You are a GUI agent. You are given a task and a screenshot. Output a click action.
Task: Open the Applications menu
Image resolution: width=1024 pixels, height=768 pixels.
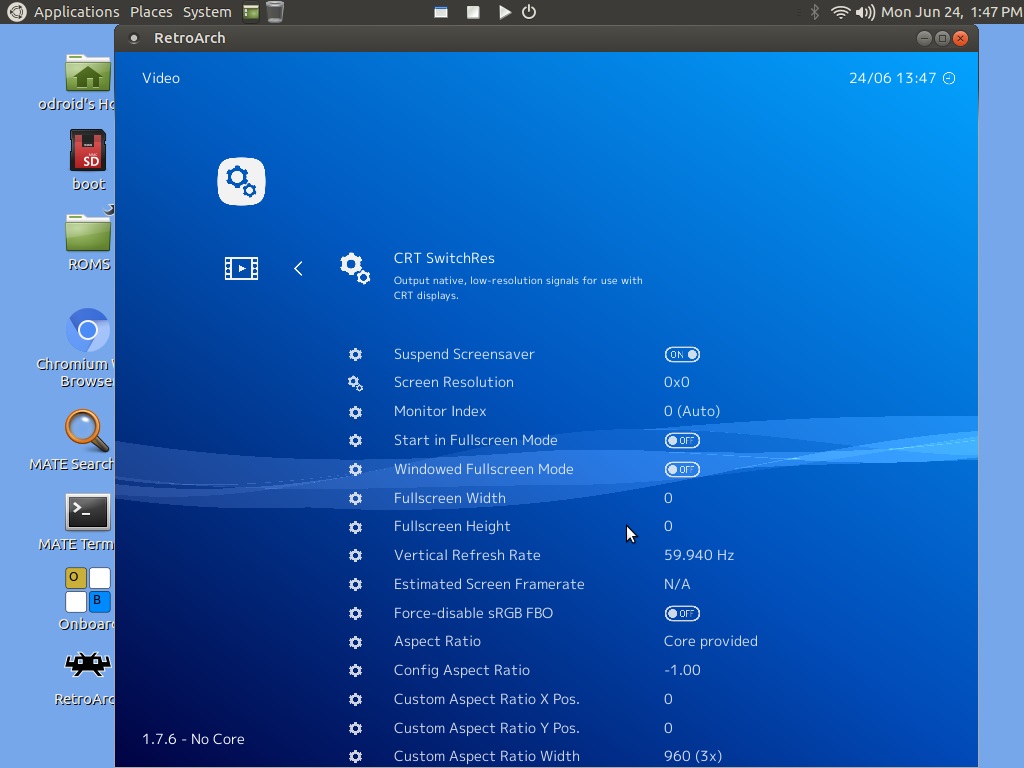[76, 12]
